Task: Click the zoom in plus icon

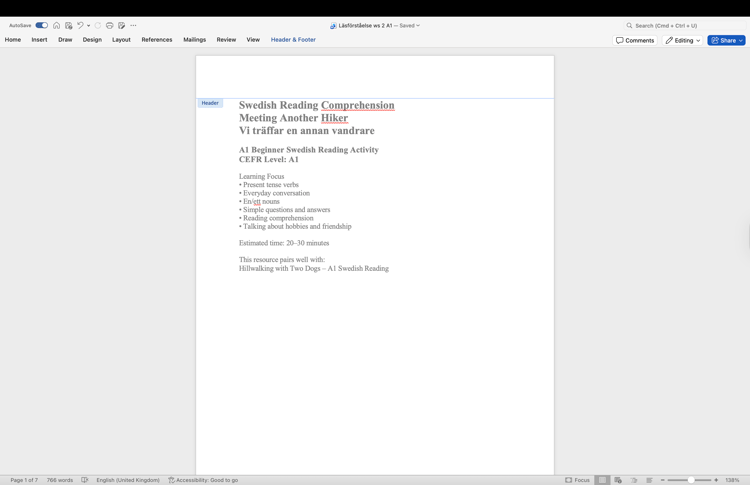Action: 716,480
